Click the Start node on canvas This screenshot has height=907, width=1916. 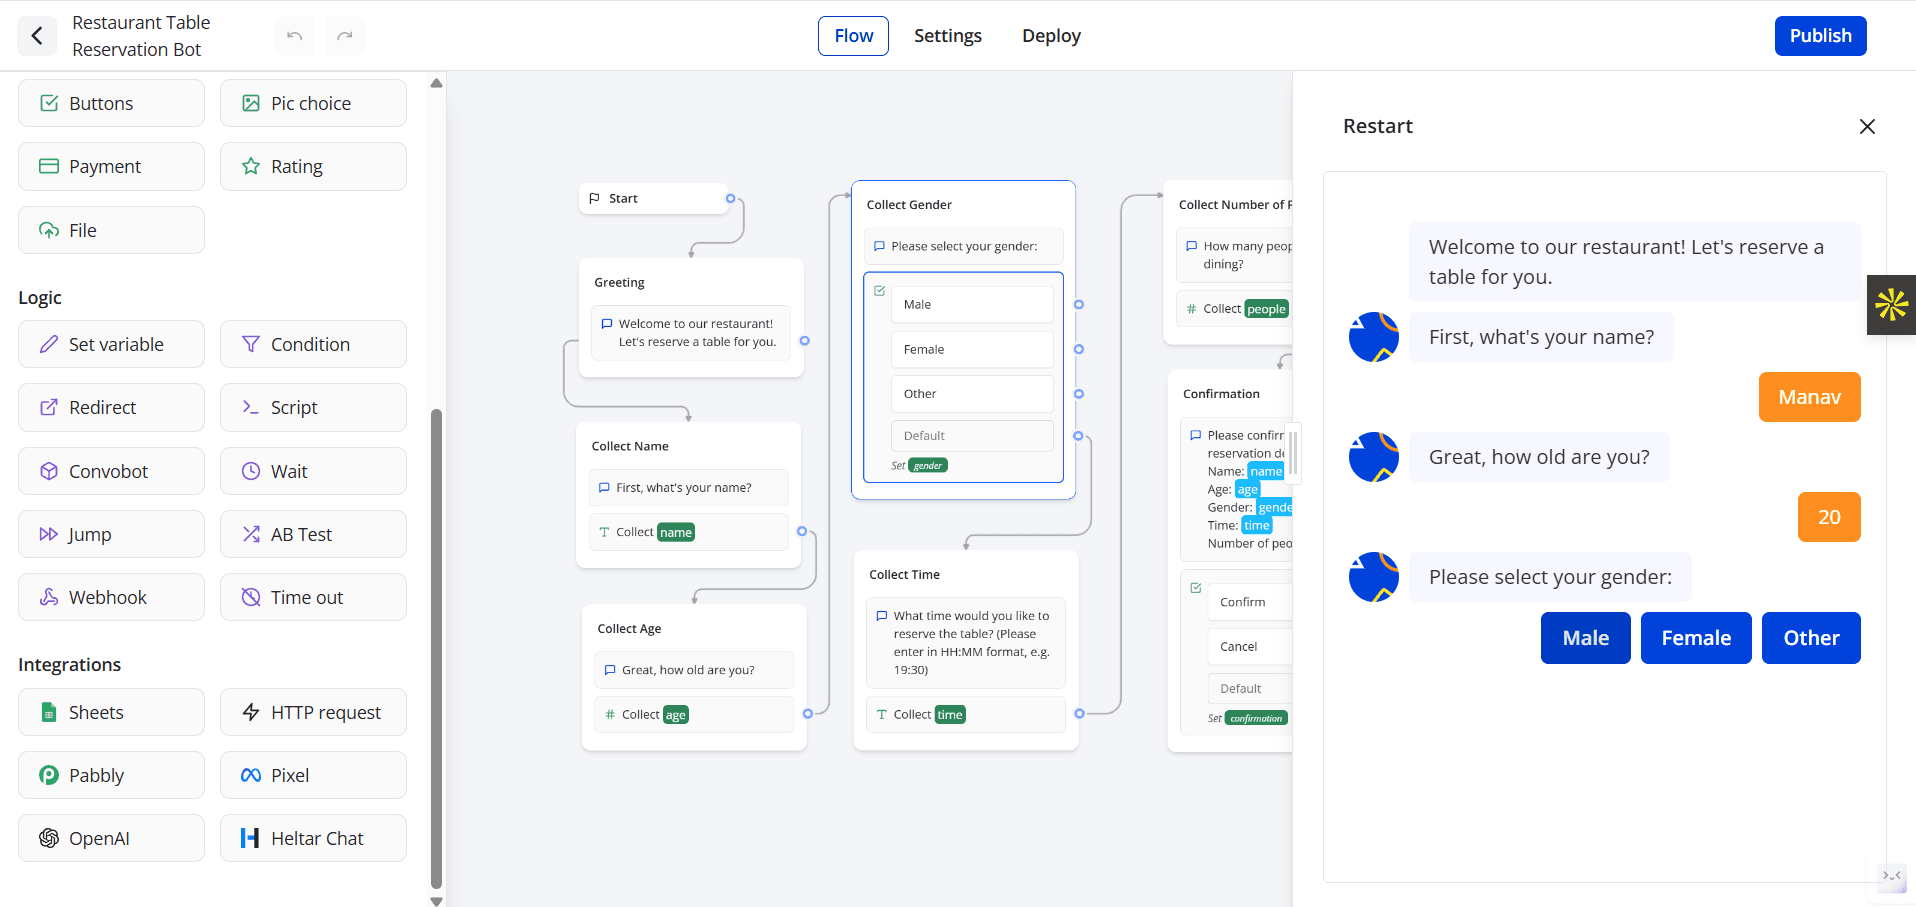[x=653, y=198]
